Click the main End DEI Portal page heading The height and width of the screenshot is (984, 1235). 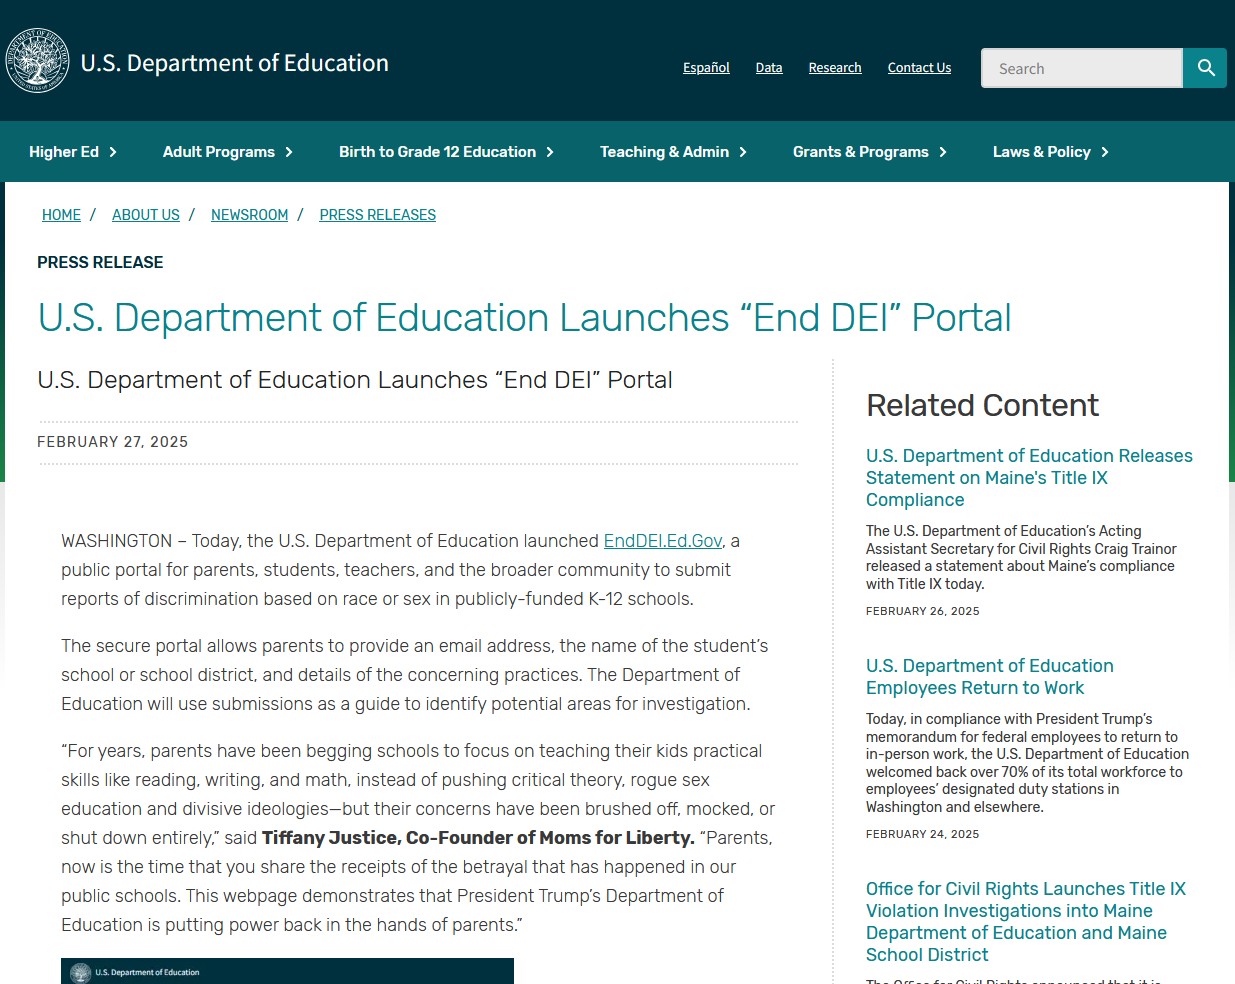coord(524,318)
